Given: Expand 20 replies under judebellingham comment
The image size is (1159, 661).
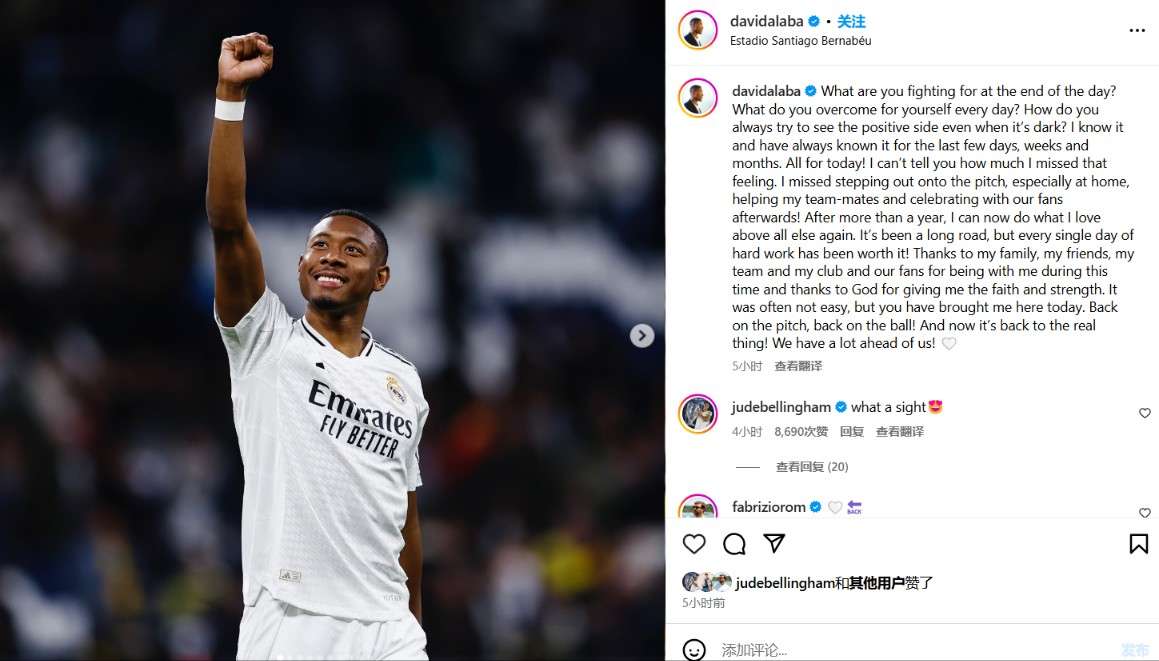Looking at the screenshot, I should pyautogui.click(x=812, y=467).
